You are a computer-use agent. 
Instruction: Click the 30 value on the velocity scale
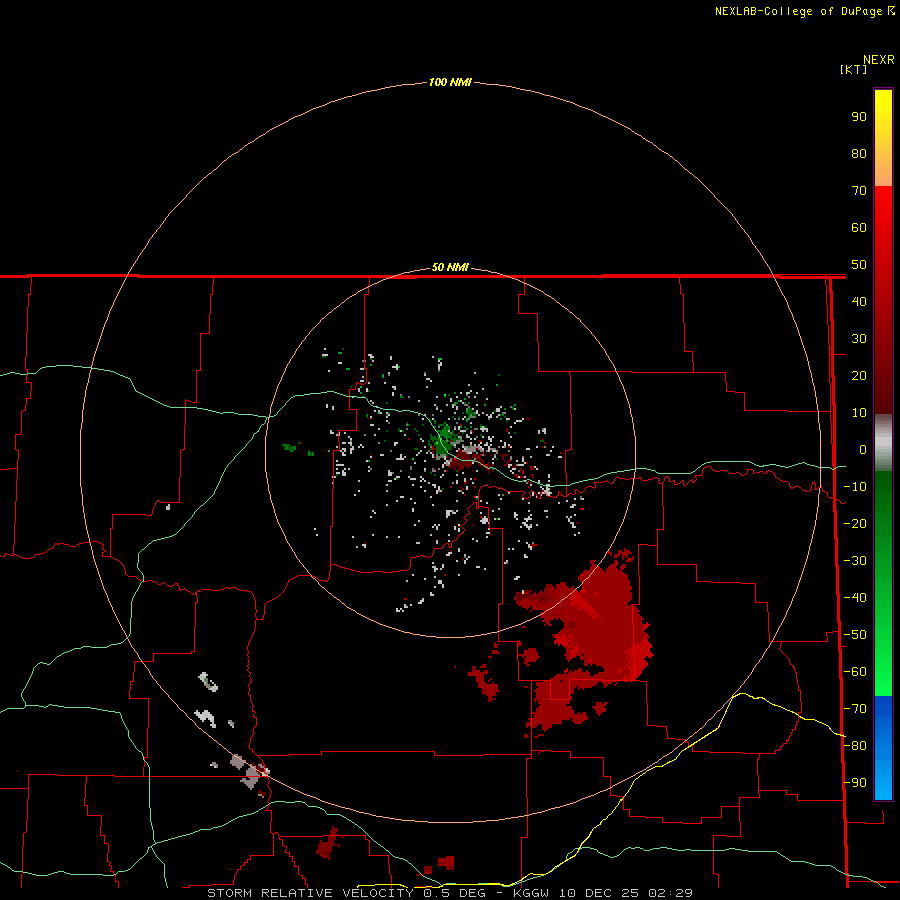(859, 339)
